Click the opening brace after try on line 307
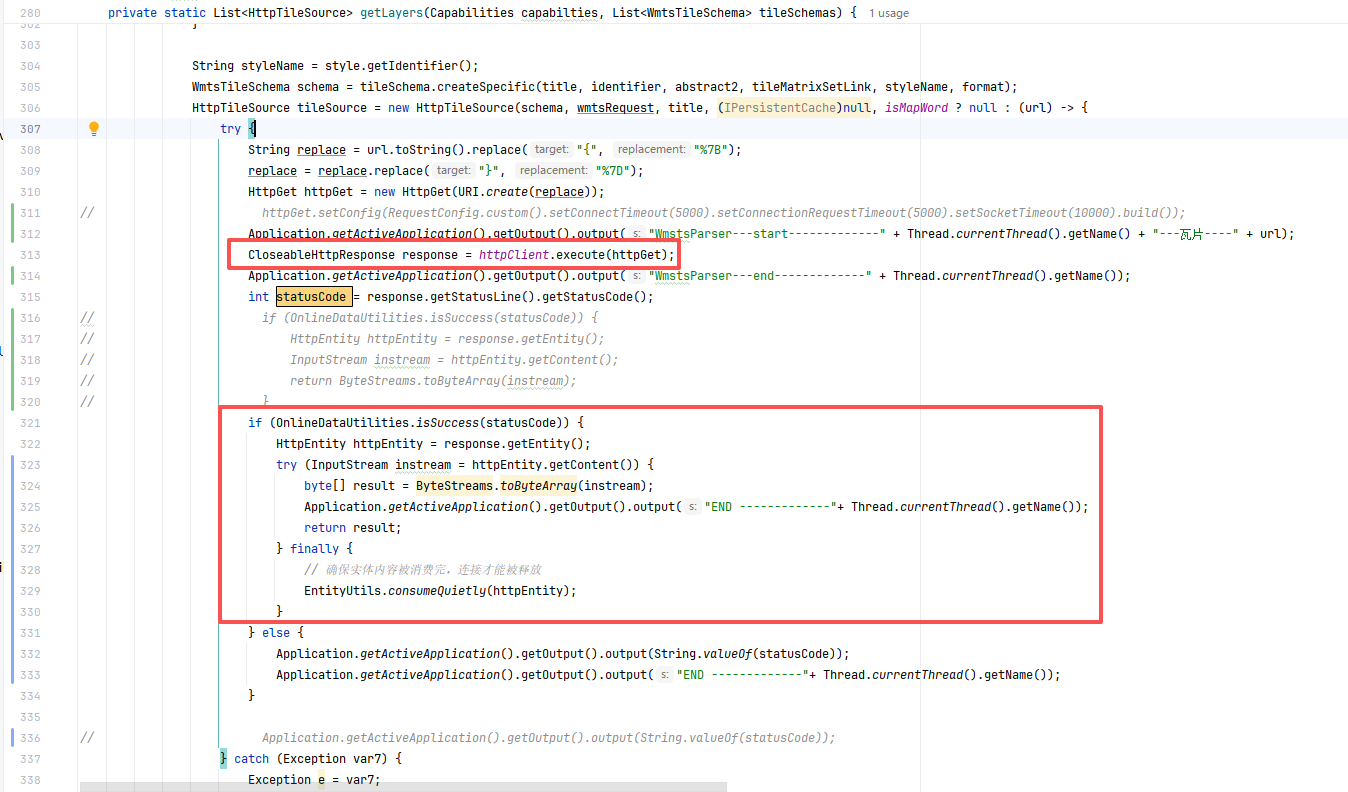The width and height of the screenshot is (1348, 792). [252, 129]
